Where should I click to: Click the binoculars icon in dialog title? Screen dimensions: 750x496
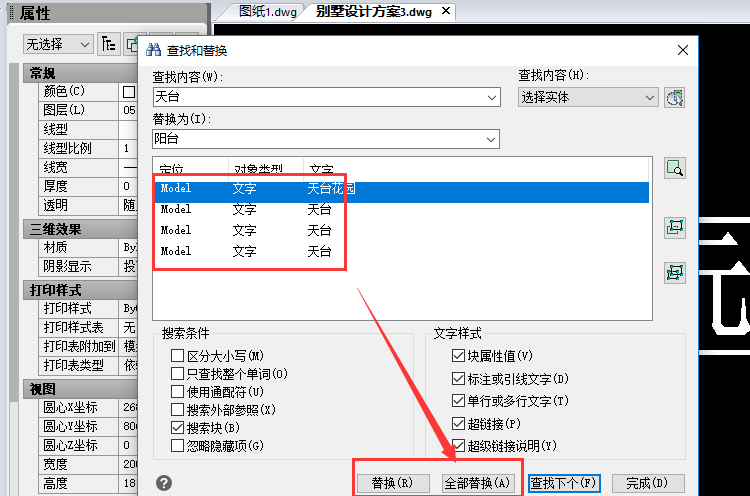pos(154,50)
